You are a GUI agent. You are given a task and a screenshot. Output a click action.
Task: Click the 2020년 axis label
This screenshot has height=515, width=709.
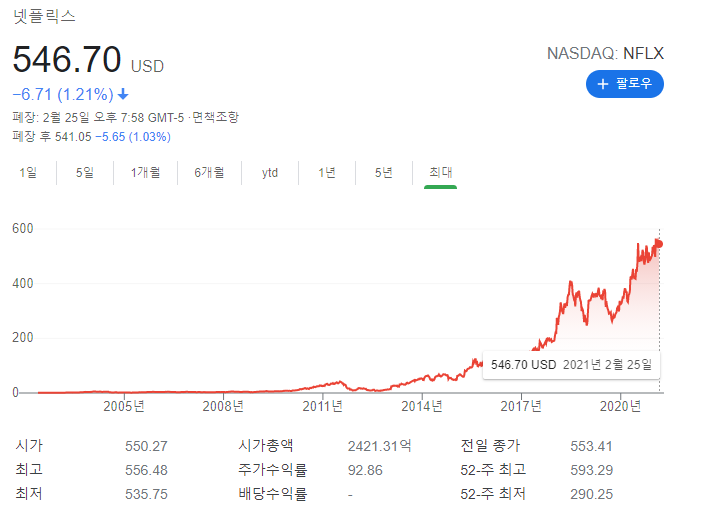click(x=620, y=406)
